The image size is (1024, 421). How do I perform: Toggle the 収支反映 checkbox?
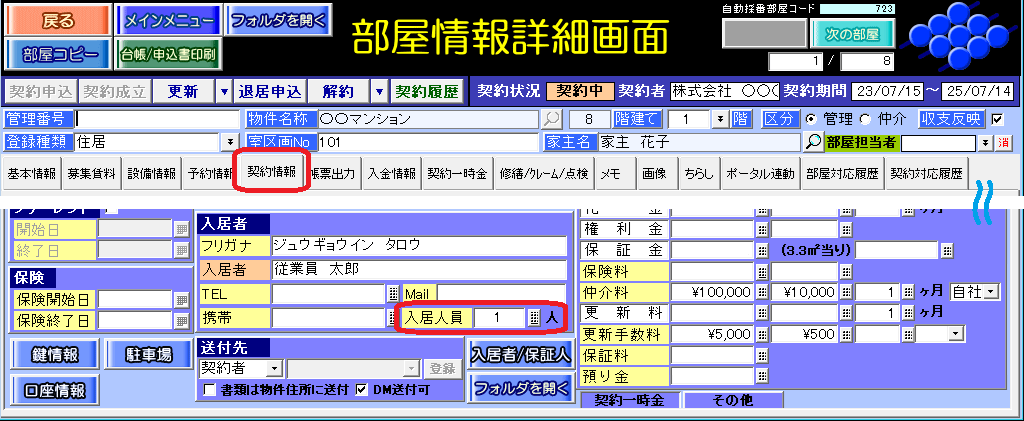996,119
